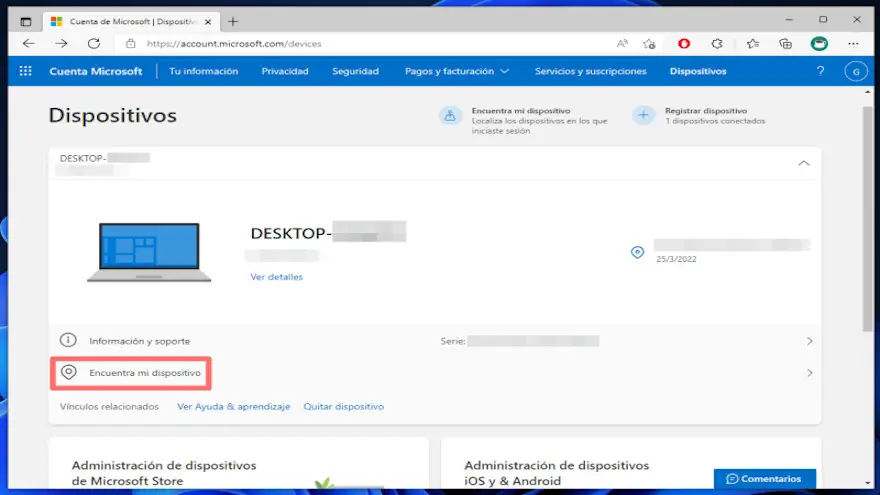This screenshot has height=495, width=880.
Task: Click Administración de dispositivos iOS y & Android heading
Action: 556,473
